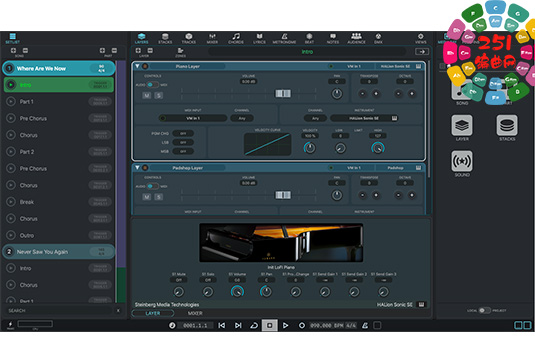Select song Never Saw You Again

click(59, 252)
